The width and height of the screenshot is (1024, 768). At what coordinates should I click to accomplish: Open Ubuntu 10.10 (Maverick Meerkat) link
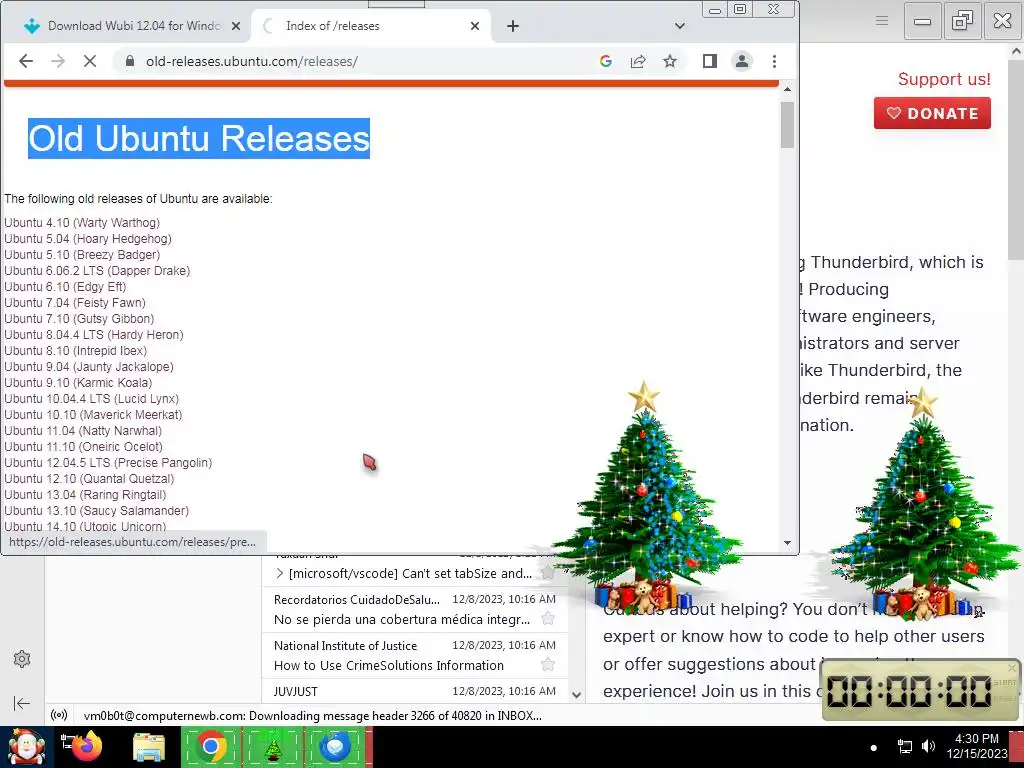pyautogui.click(x=93, y=415)
